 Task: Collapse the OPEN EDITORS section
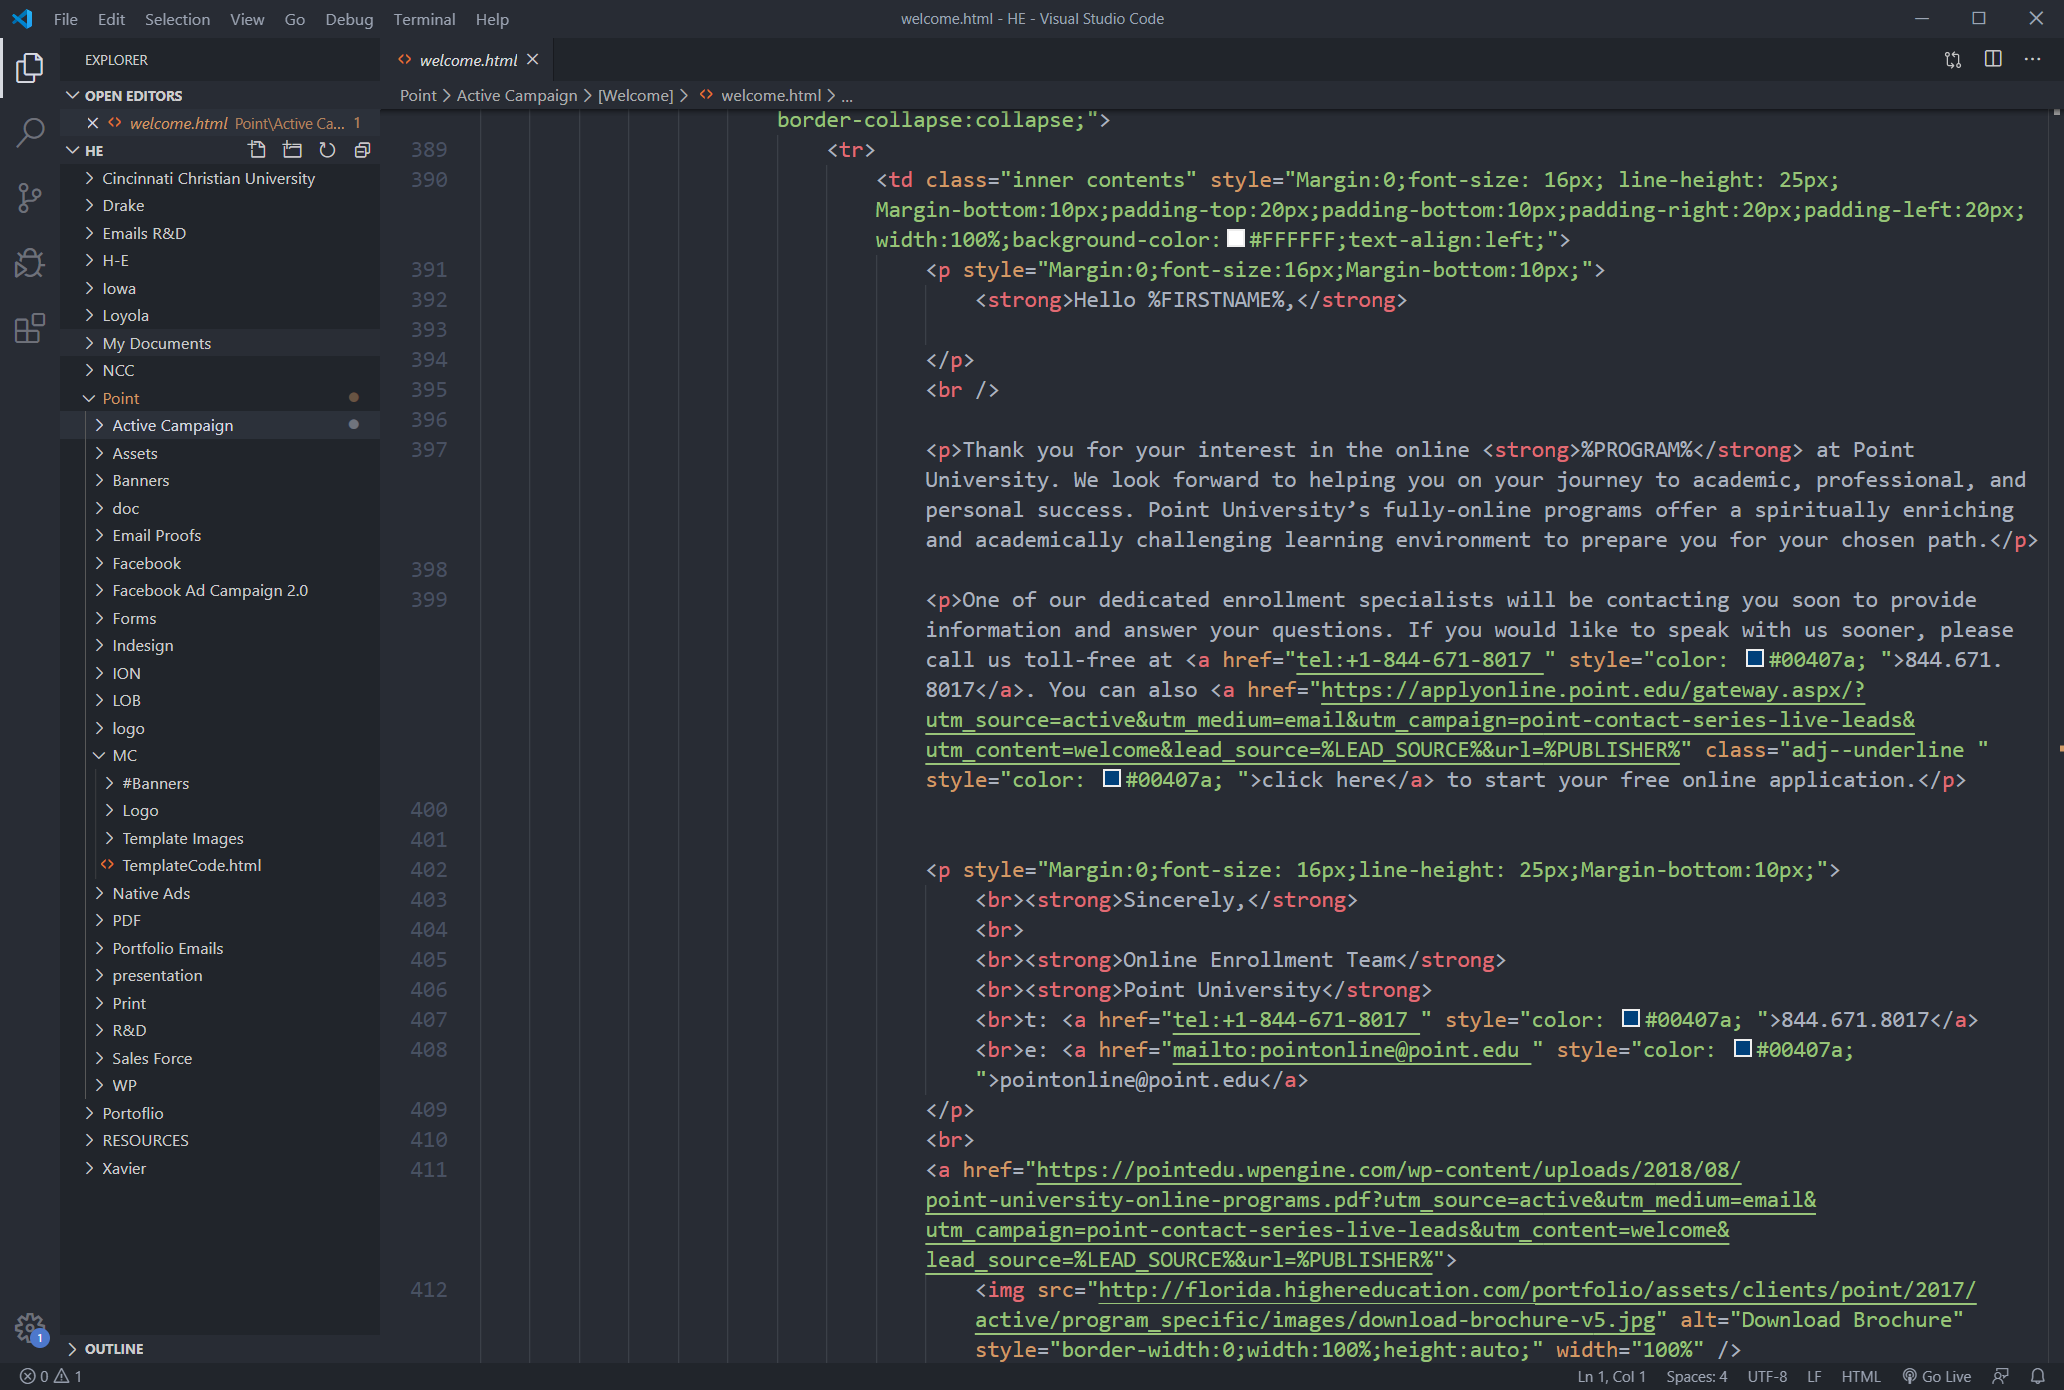coord(131,95)
